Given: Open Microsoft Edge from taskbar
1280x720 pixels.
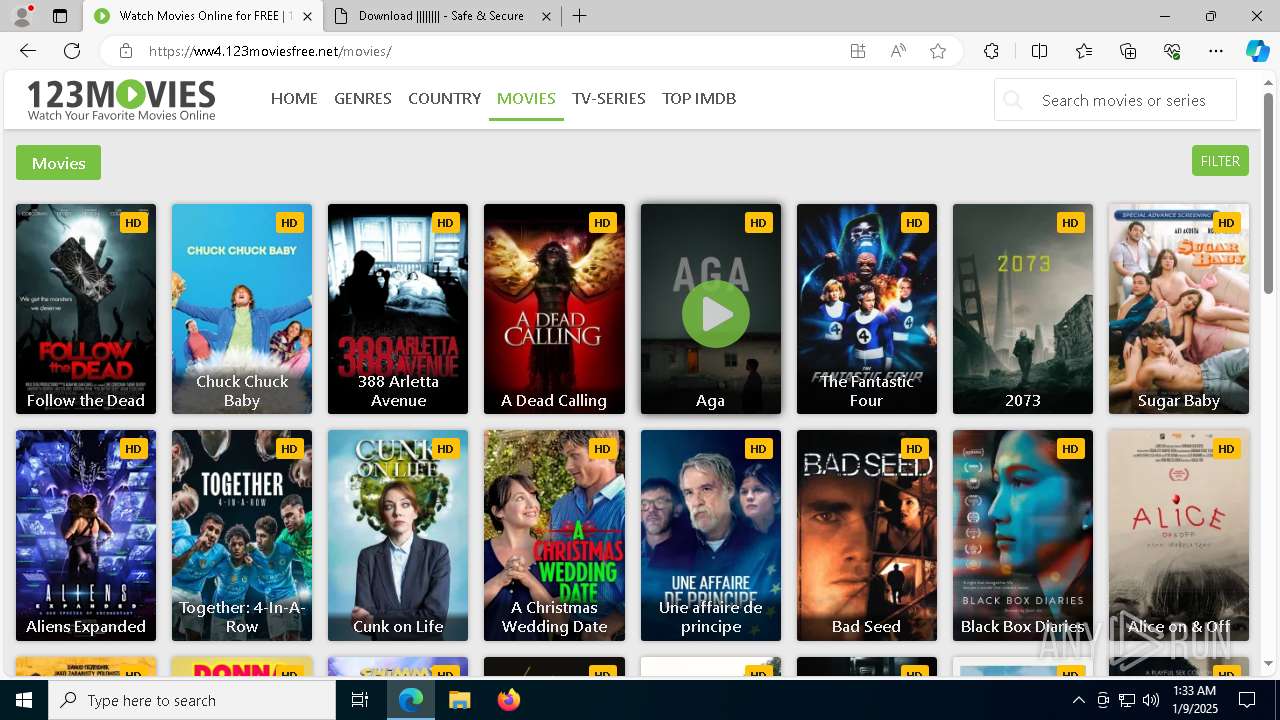Looking at the screenshot, I should coord(411,700).
